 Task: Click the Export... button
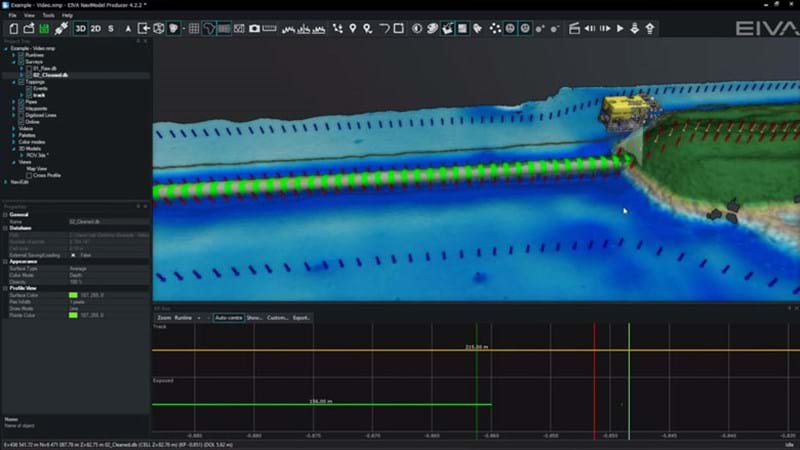pyautogui.click(x=301, y=318)
